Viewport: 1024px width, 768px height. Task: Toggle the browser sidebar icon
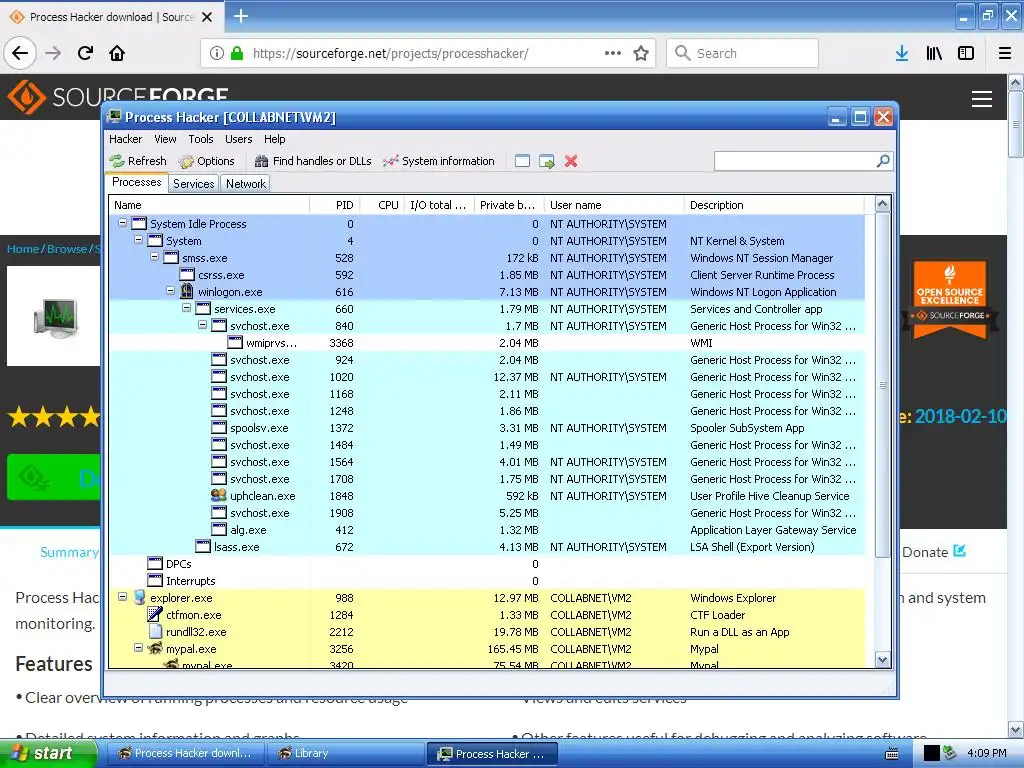[966, 53]
